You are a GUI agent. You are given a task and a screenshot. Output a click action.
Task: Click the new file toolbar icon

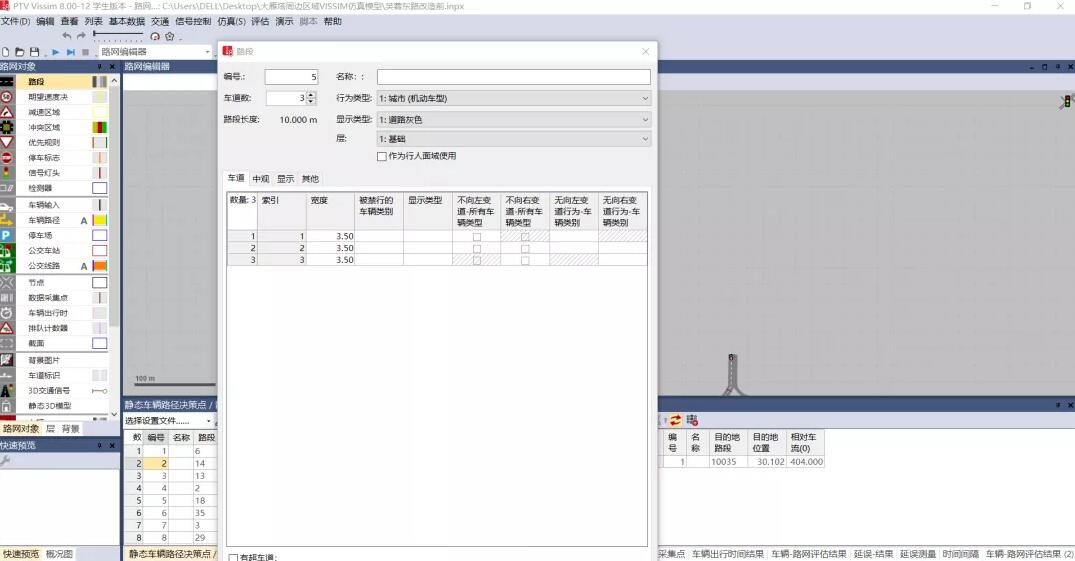tap(5, 52)
